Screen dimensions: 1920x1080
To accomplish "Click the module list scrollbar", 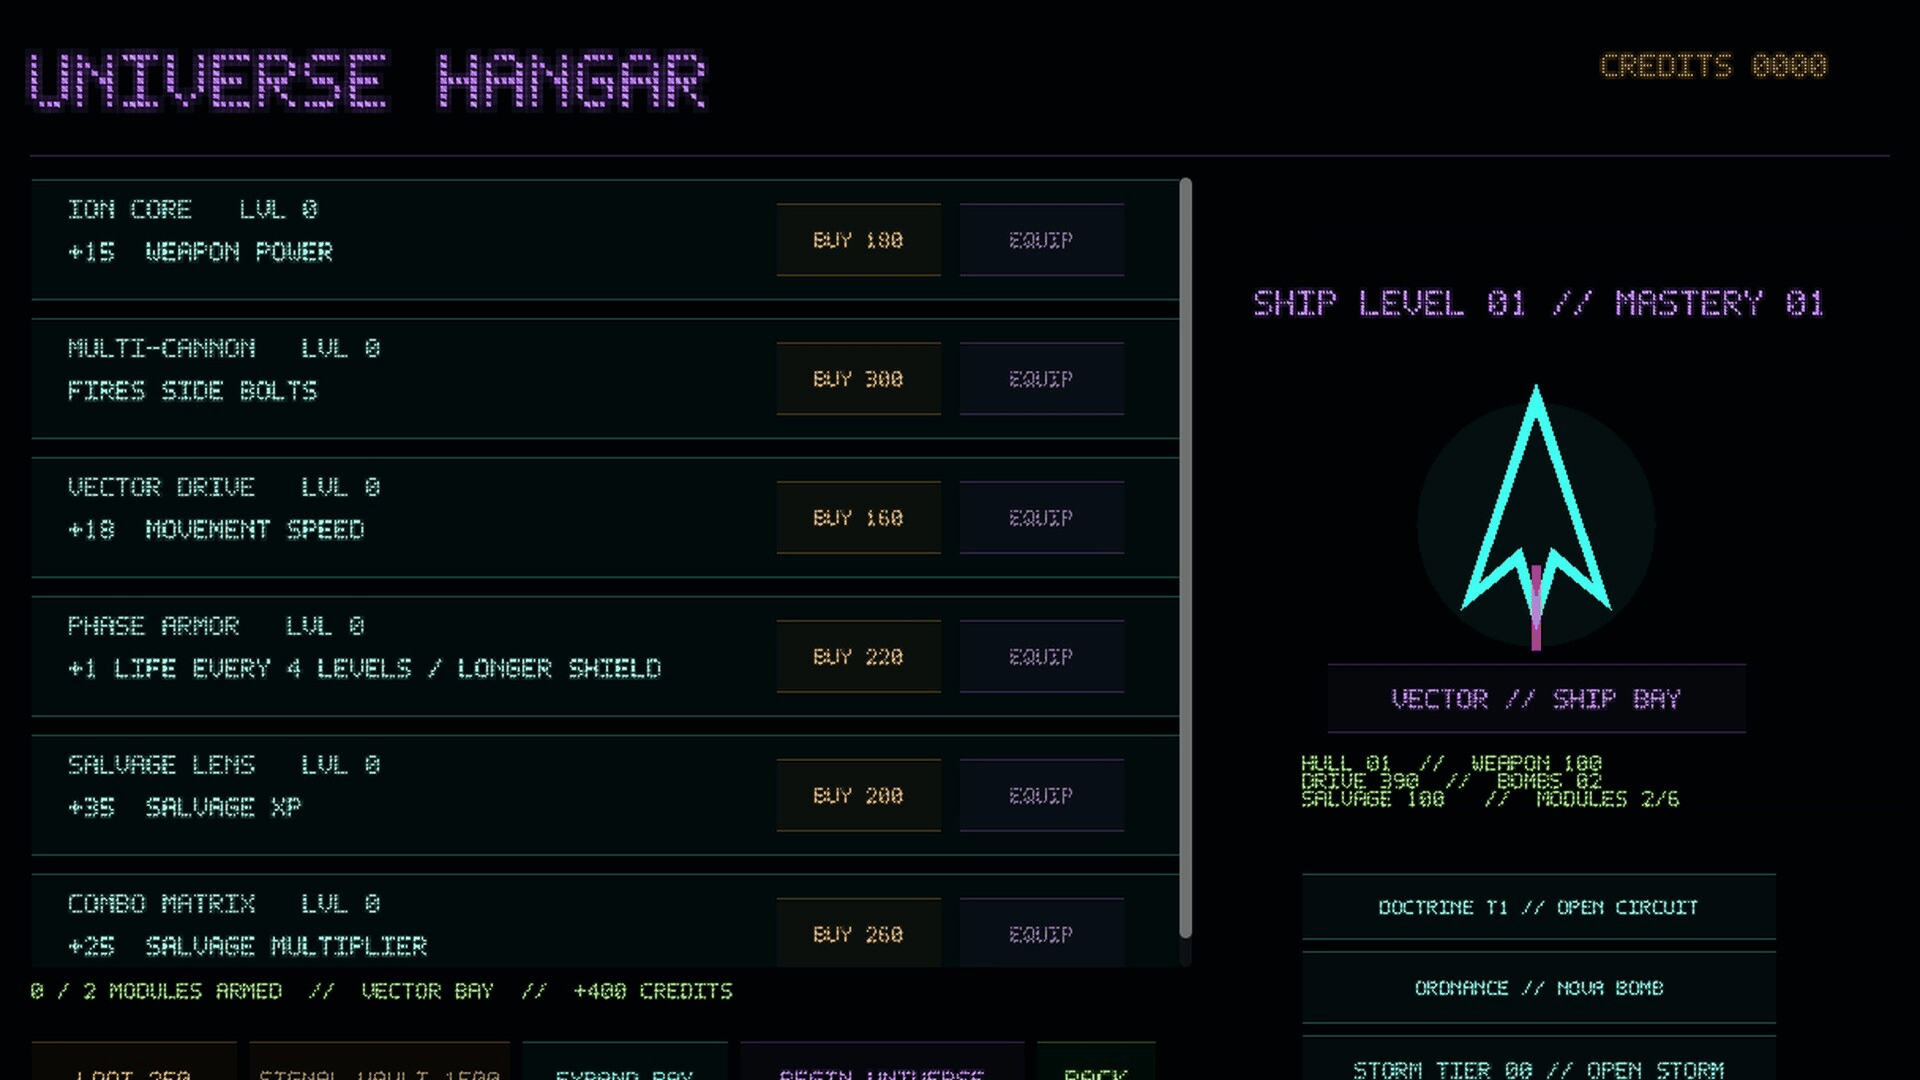I will [1185, 558].
